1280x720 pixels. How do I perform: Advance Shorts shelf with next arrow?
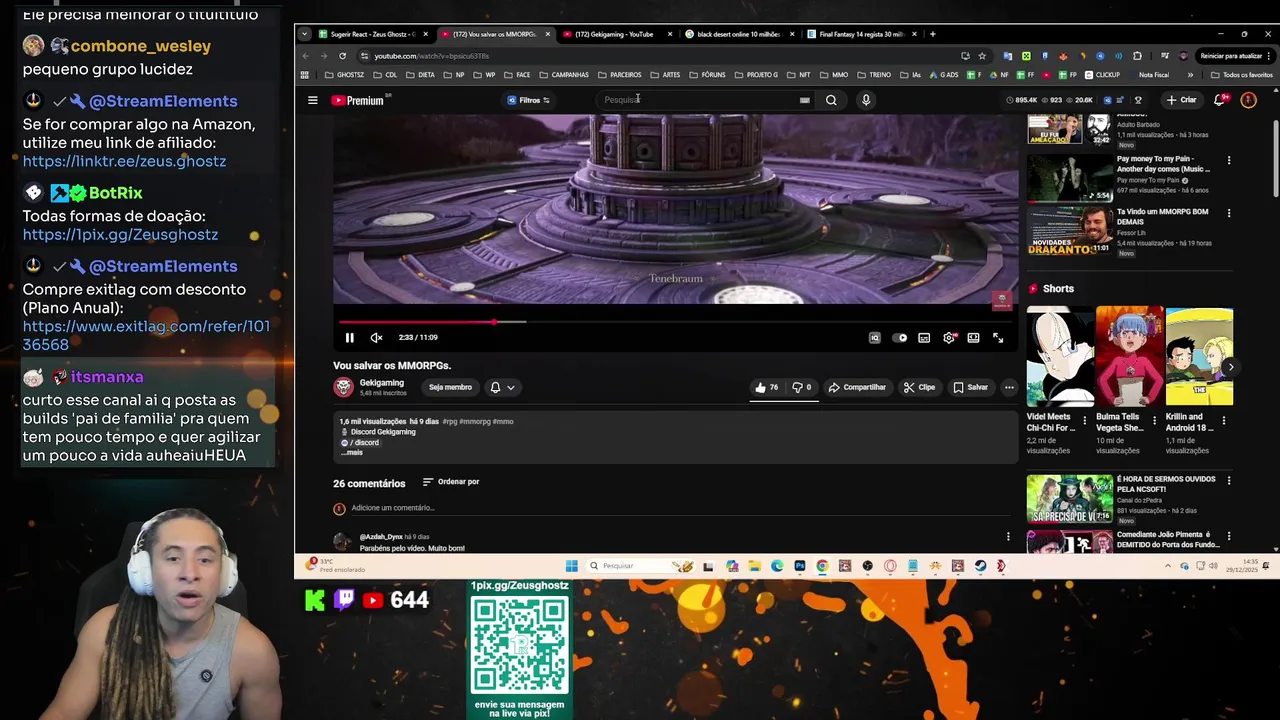tap(1231, 367)
